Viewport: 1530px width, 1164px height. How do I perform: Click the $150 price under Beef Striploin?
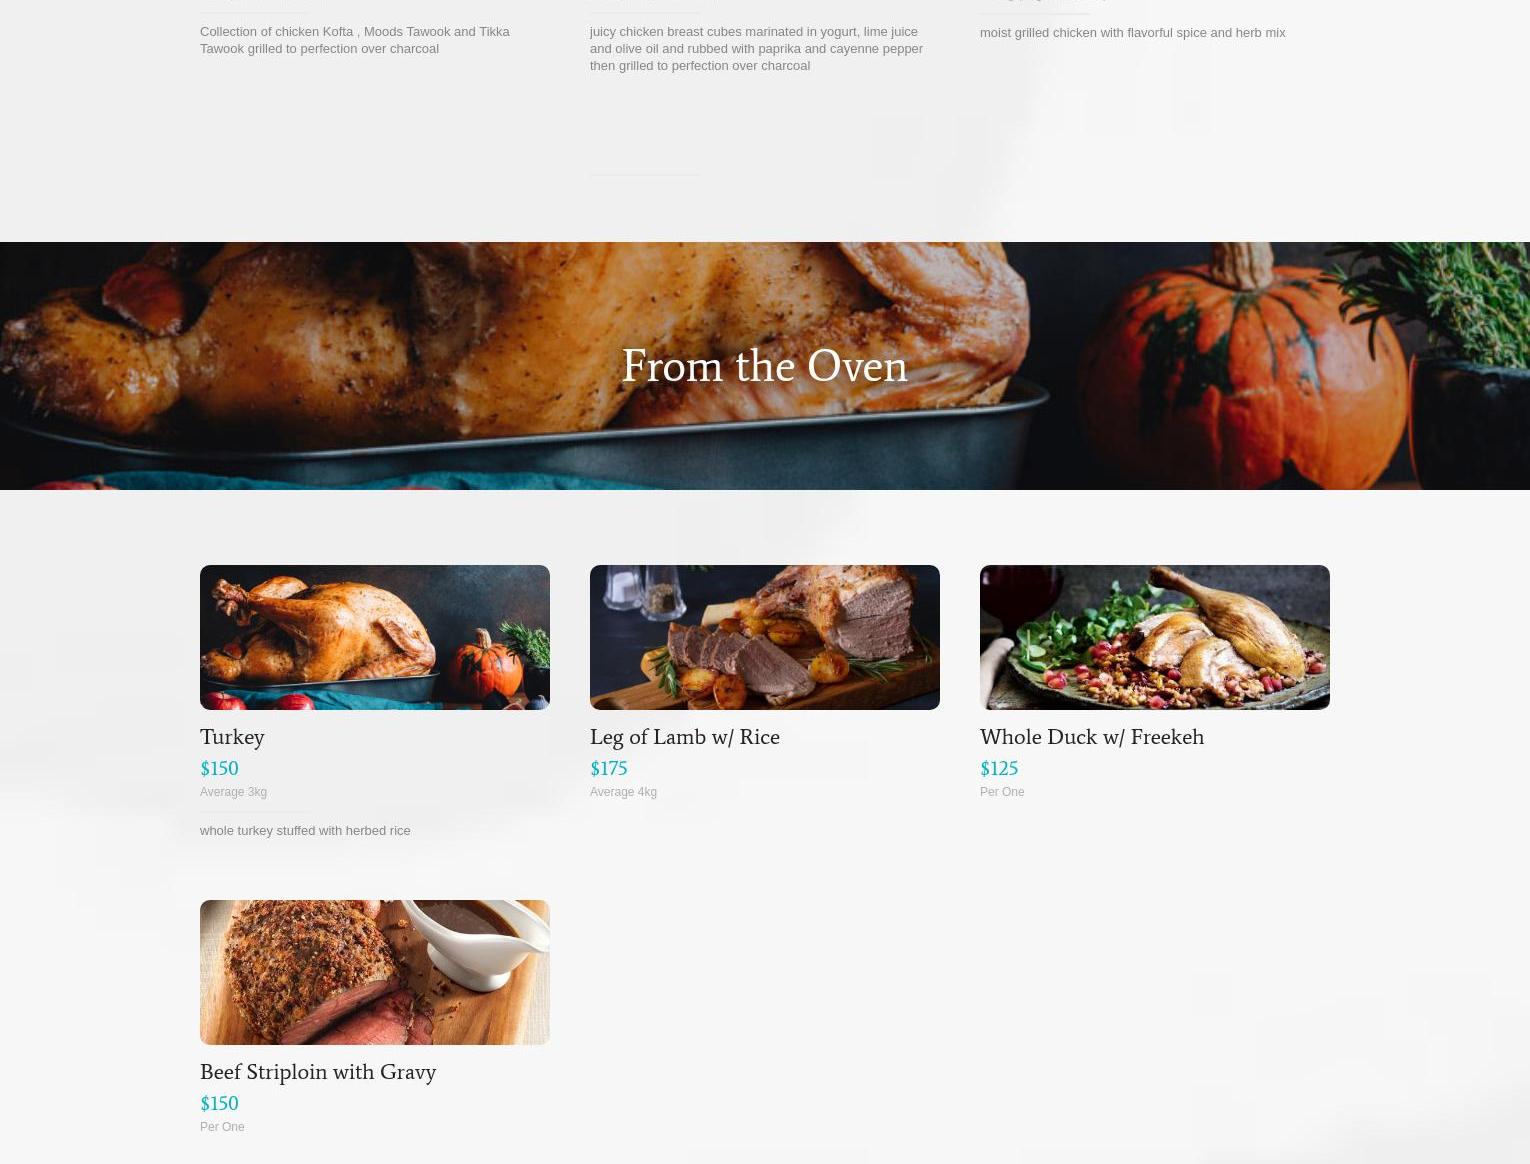(x=219, y=1104)
